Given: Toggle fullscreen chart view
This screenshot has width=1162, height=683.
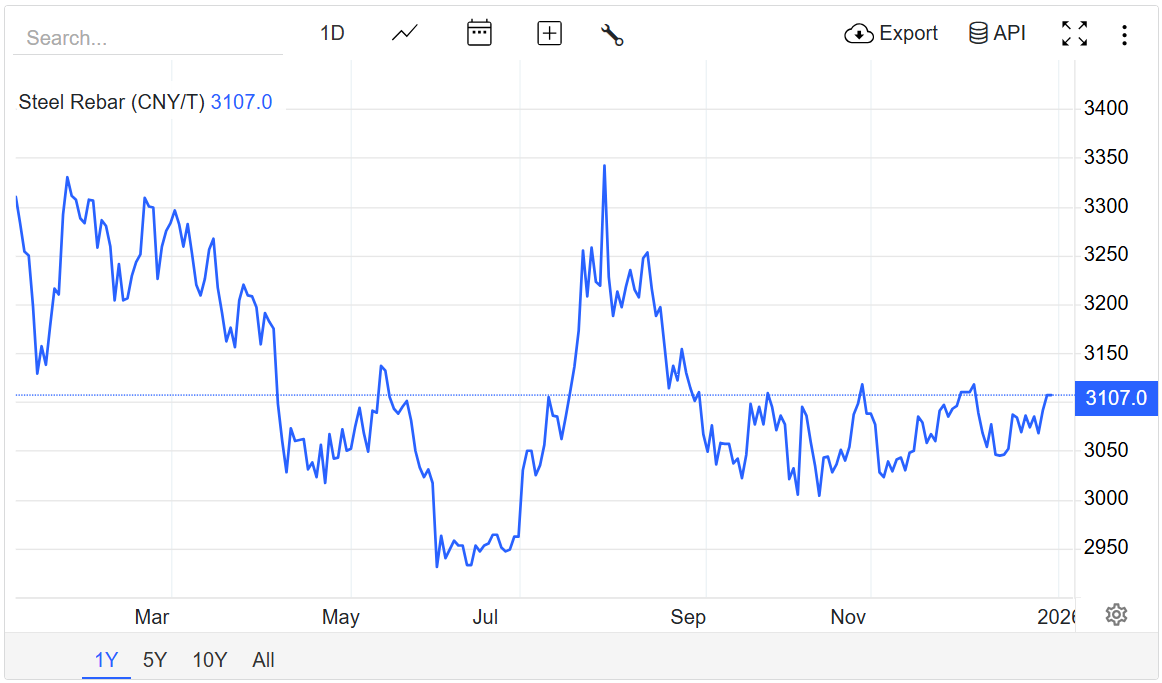Looking at the screenshot, I should pyautogui.click(x=1074, y=33).
